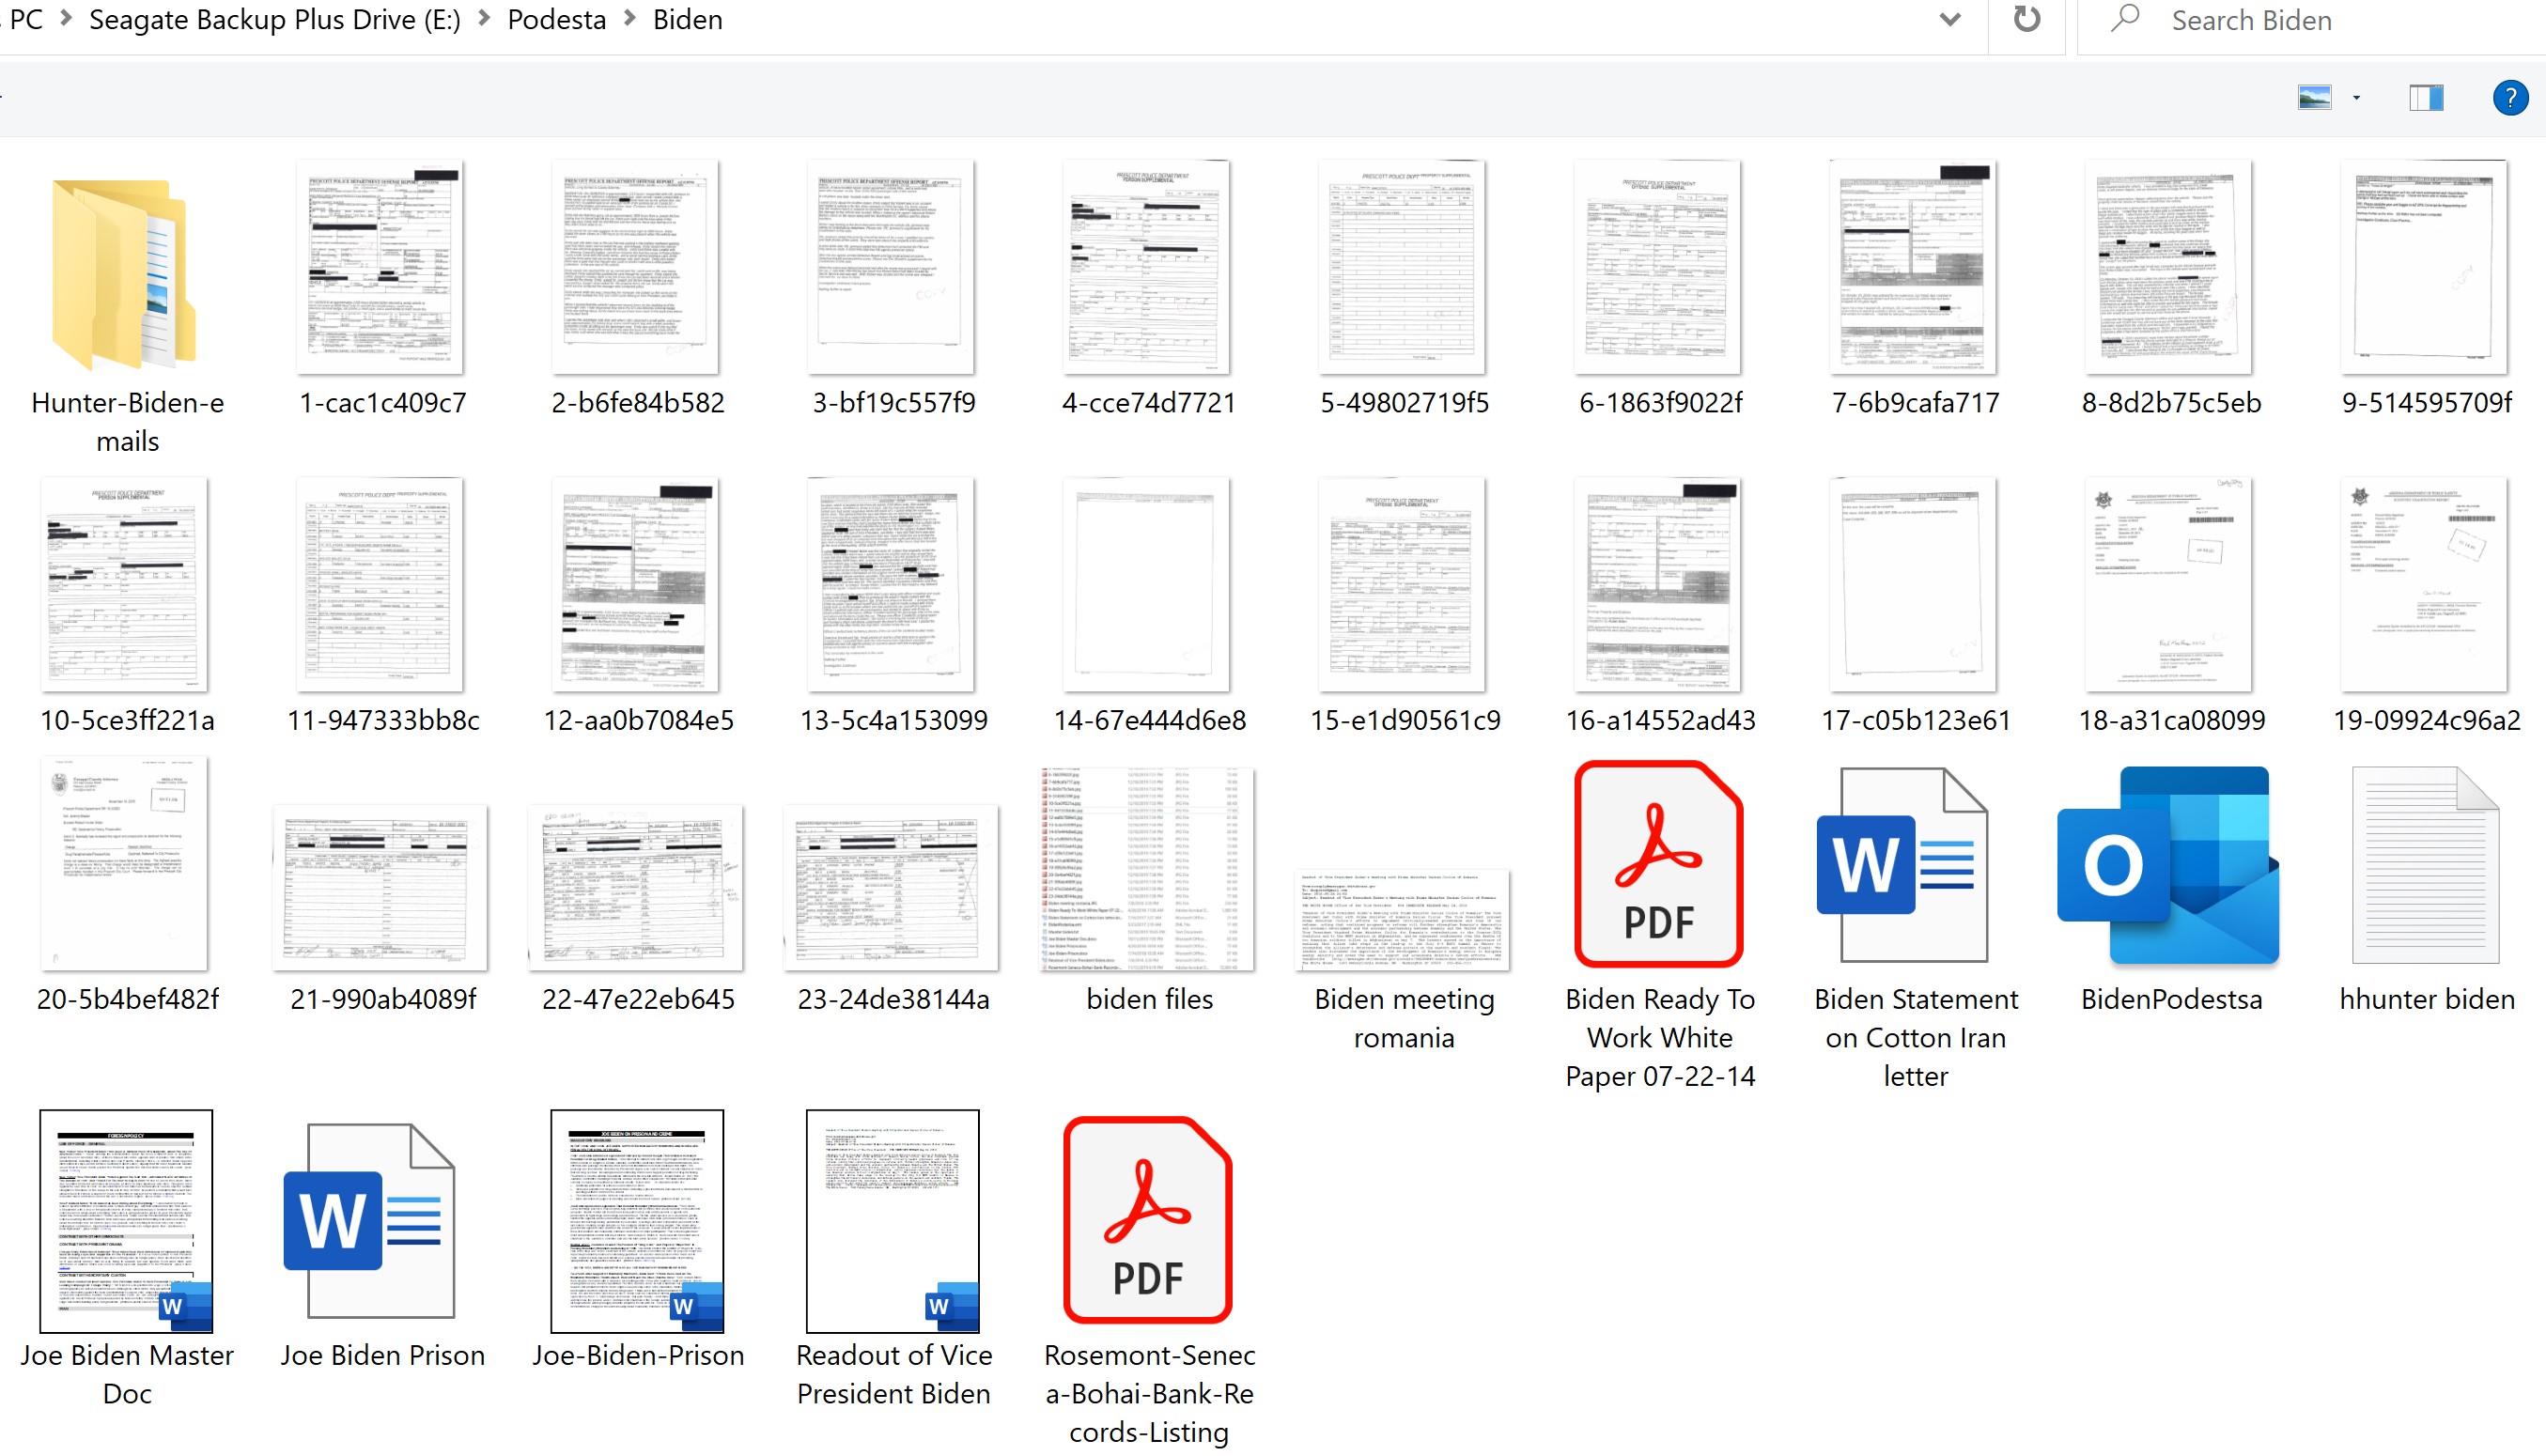
Task: Click the refresh button next to address bar
Action: (x=2026, y=20)
